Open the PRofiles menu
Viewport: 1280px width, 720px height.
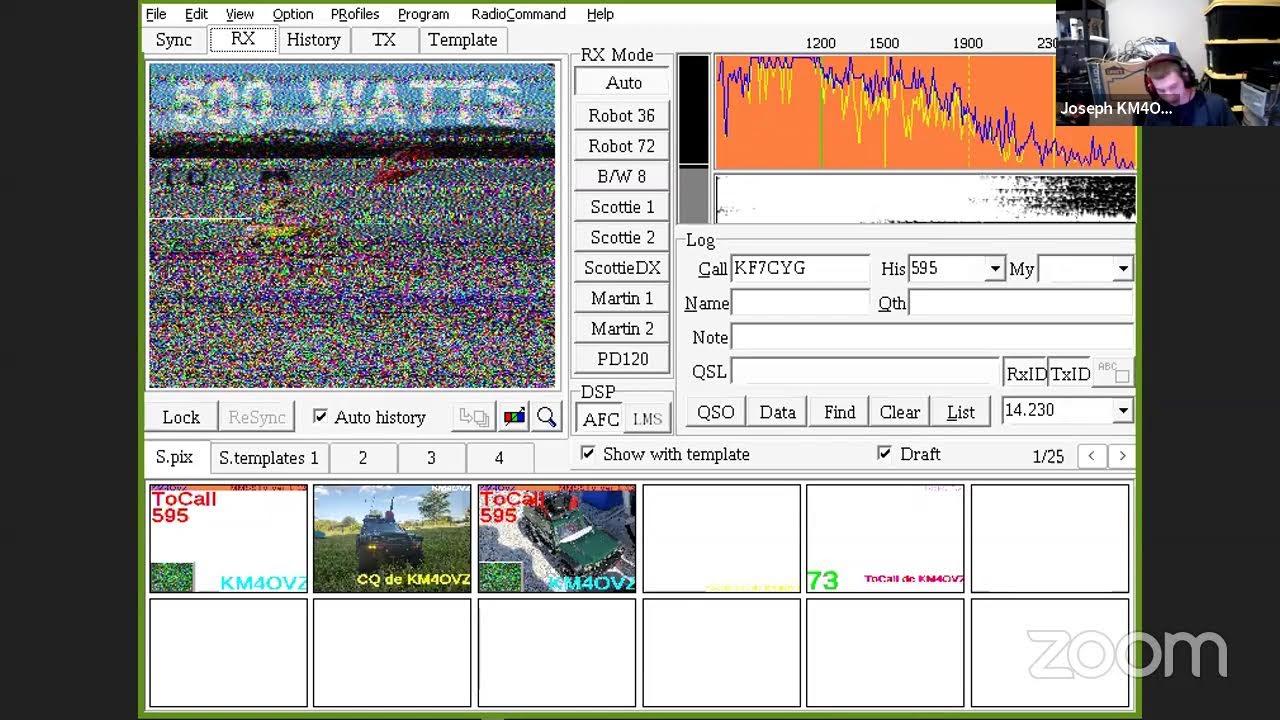[x=355, y=14]
